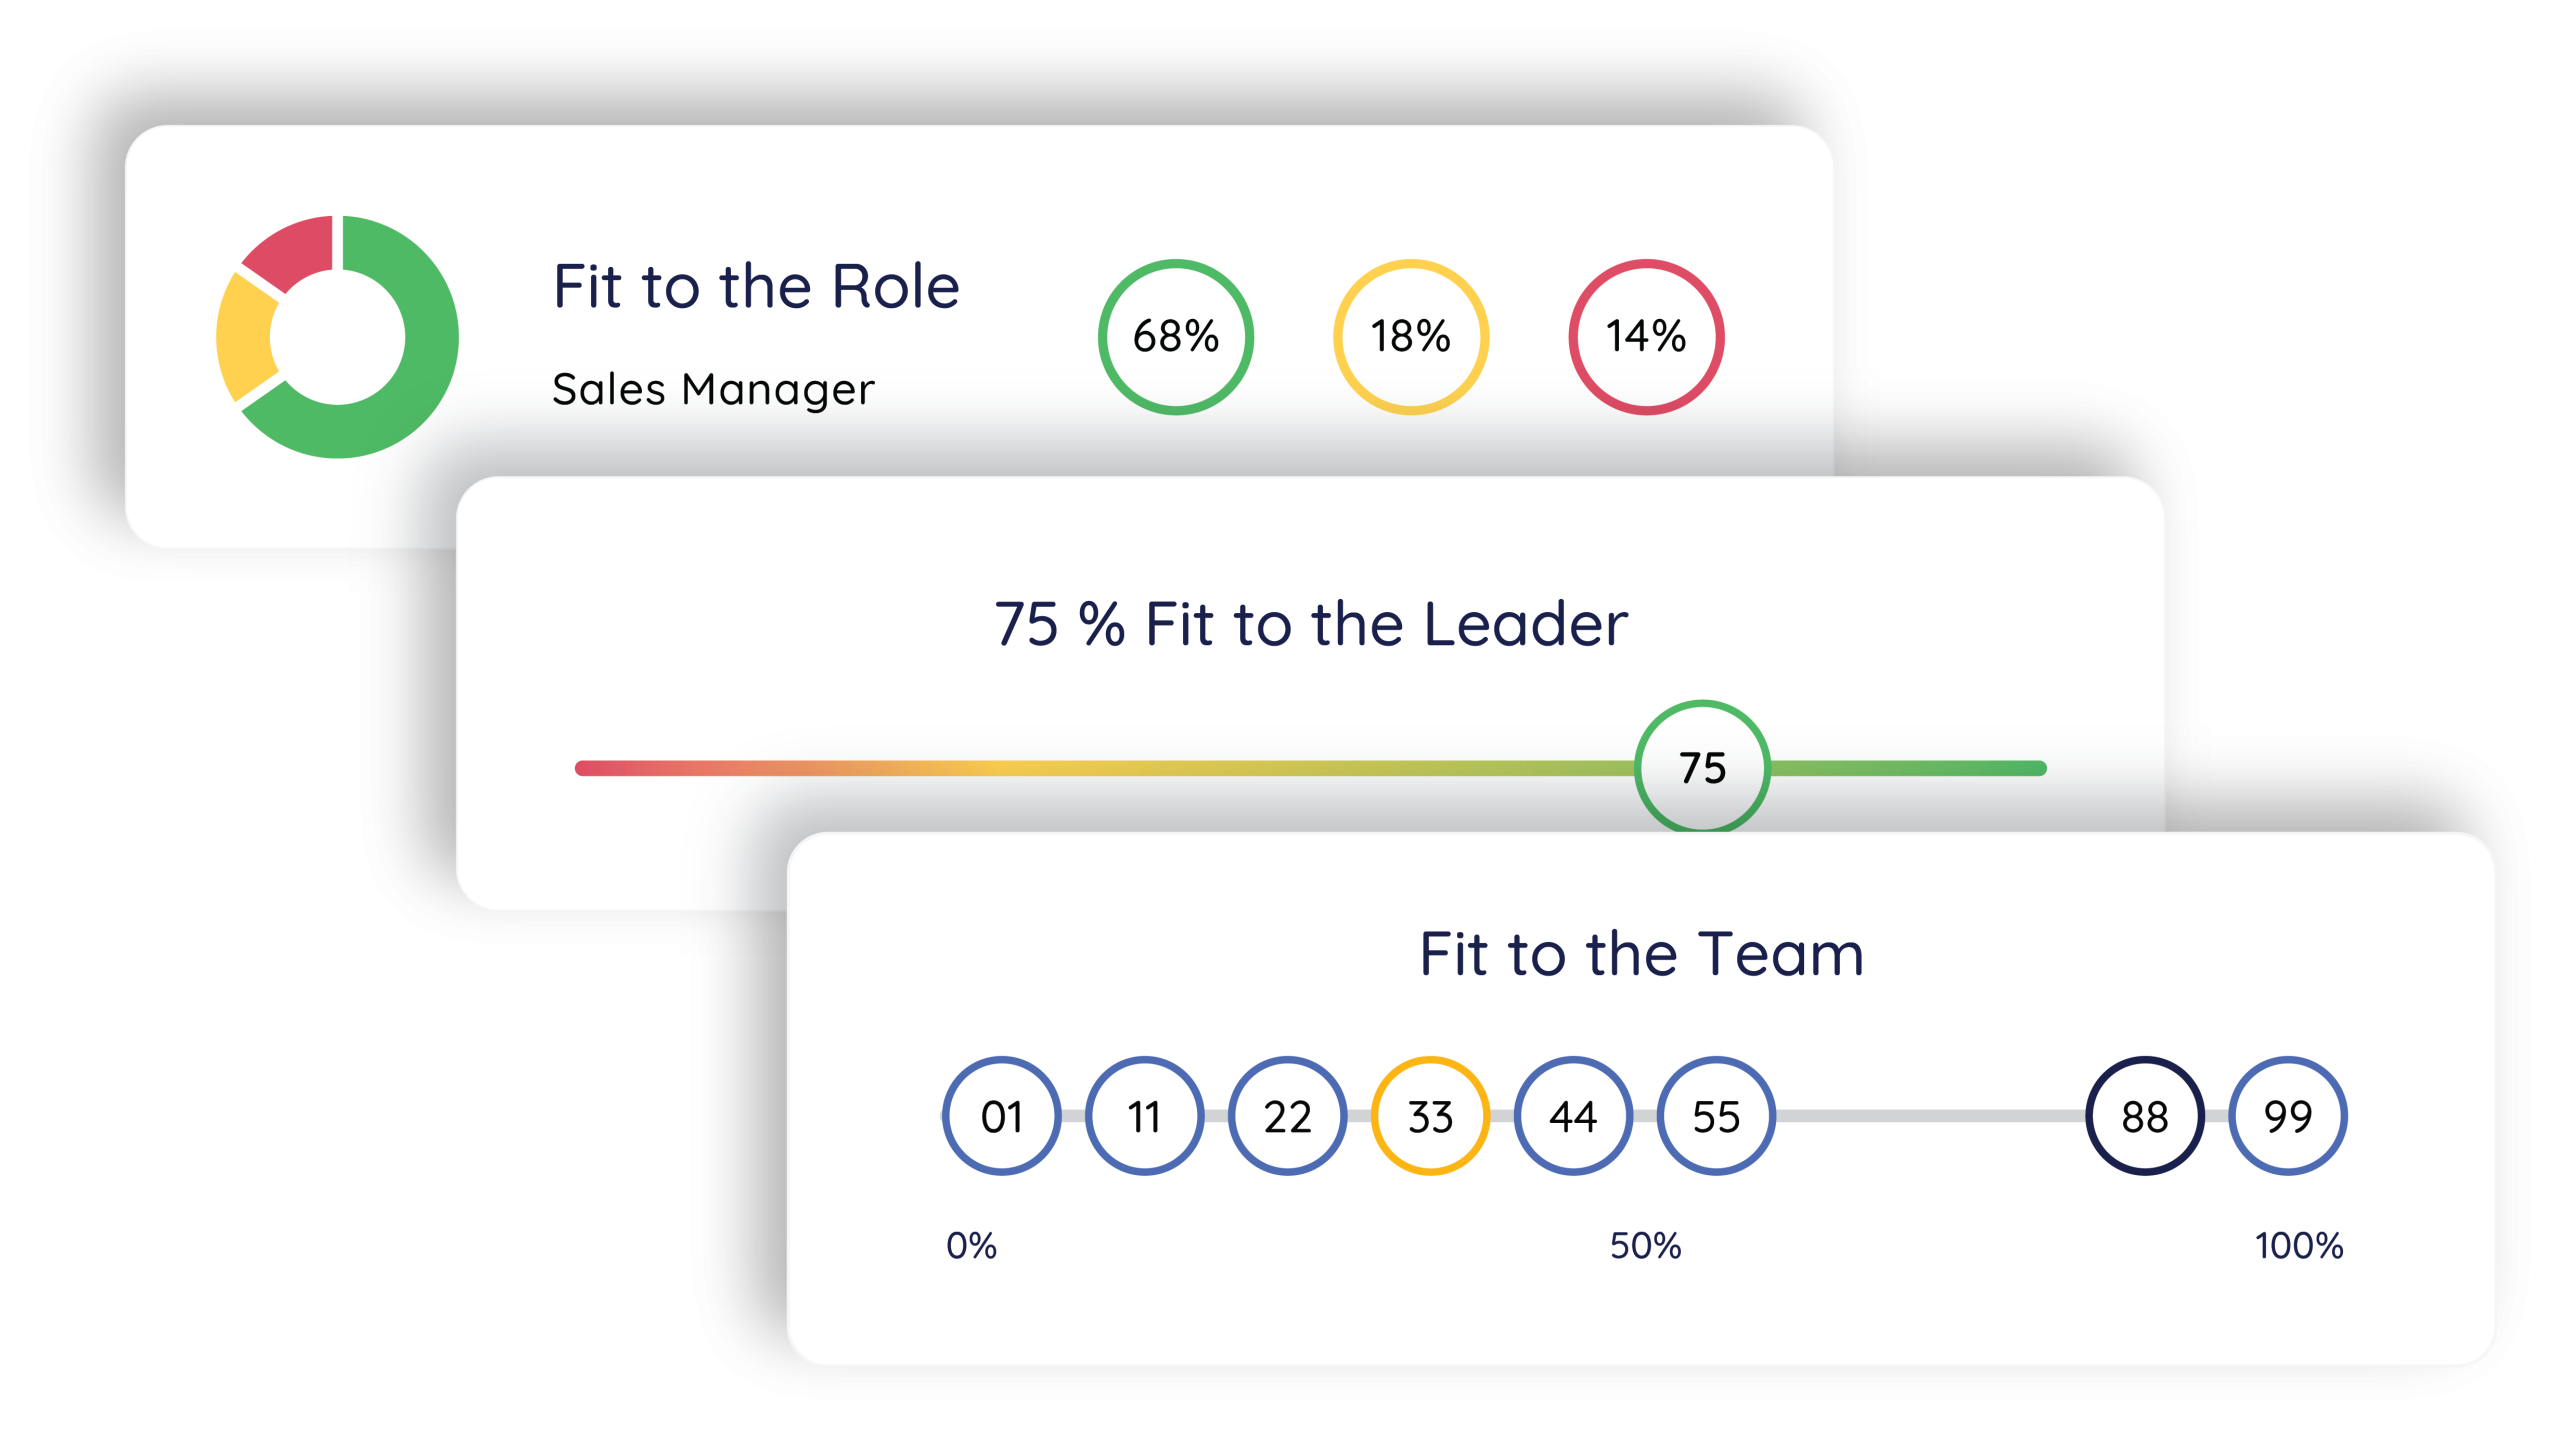2560x1430 pixels.
Task: Click the slider handle showing 75
Action: point(1702,767)
